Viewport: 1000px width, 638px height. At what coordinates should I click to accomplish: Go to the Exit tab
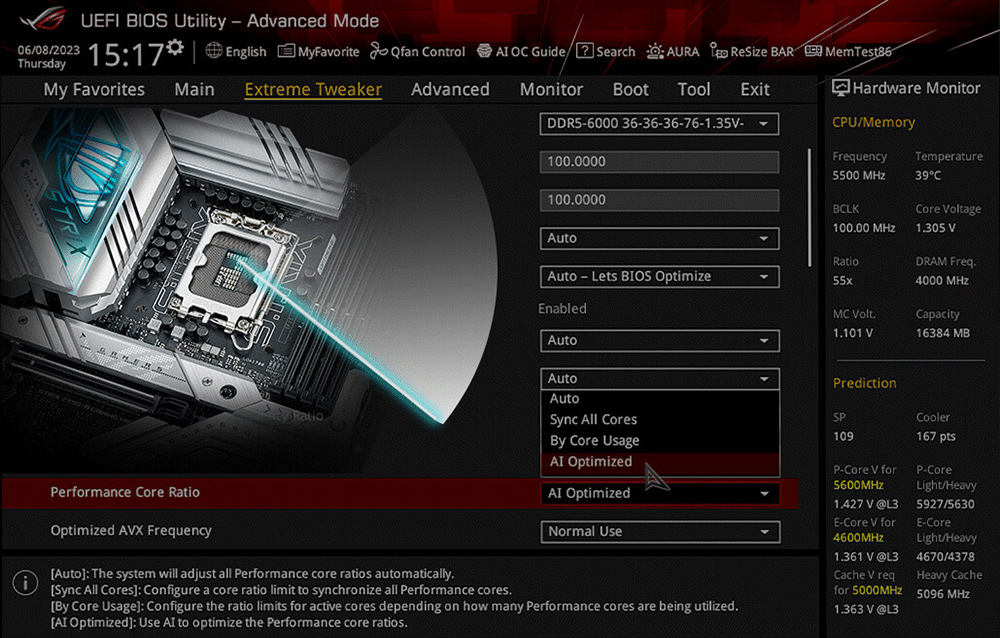[755, 89]
